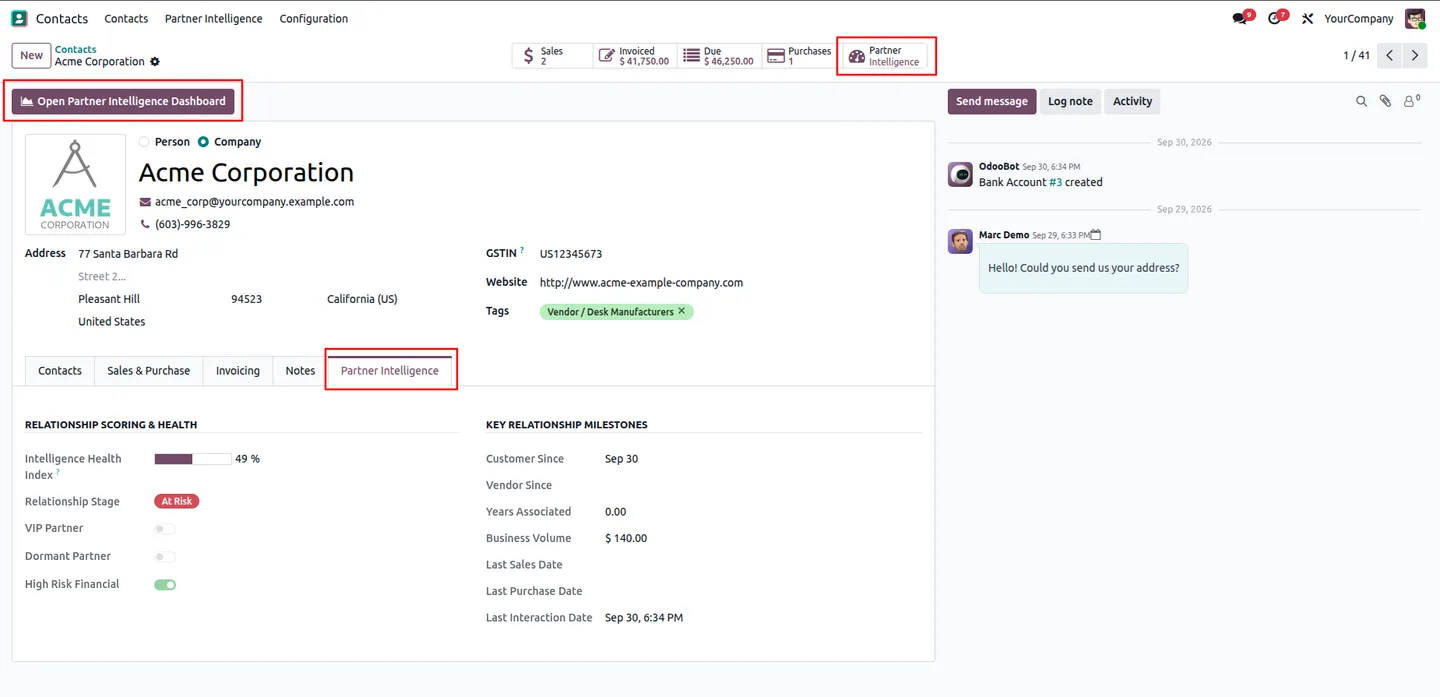Toggle the High Risk Financial switch
This screenshot has width=1440, height=697.
[165, 585]
